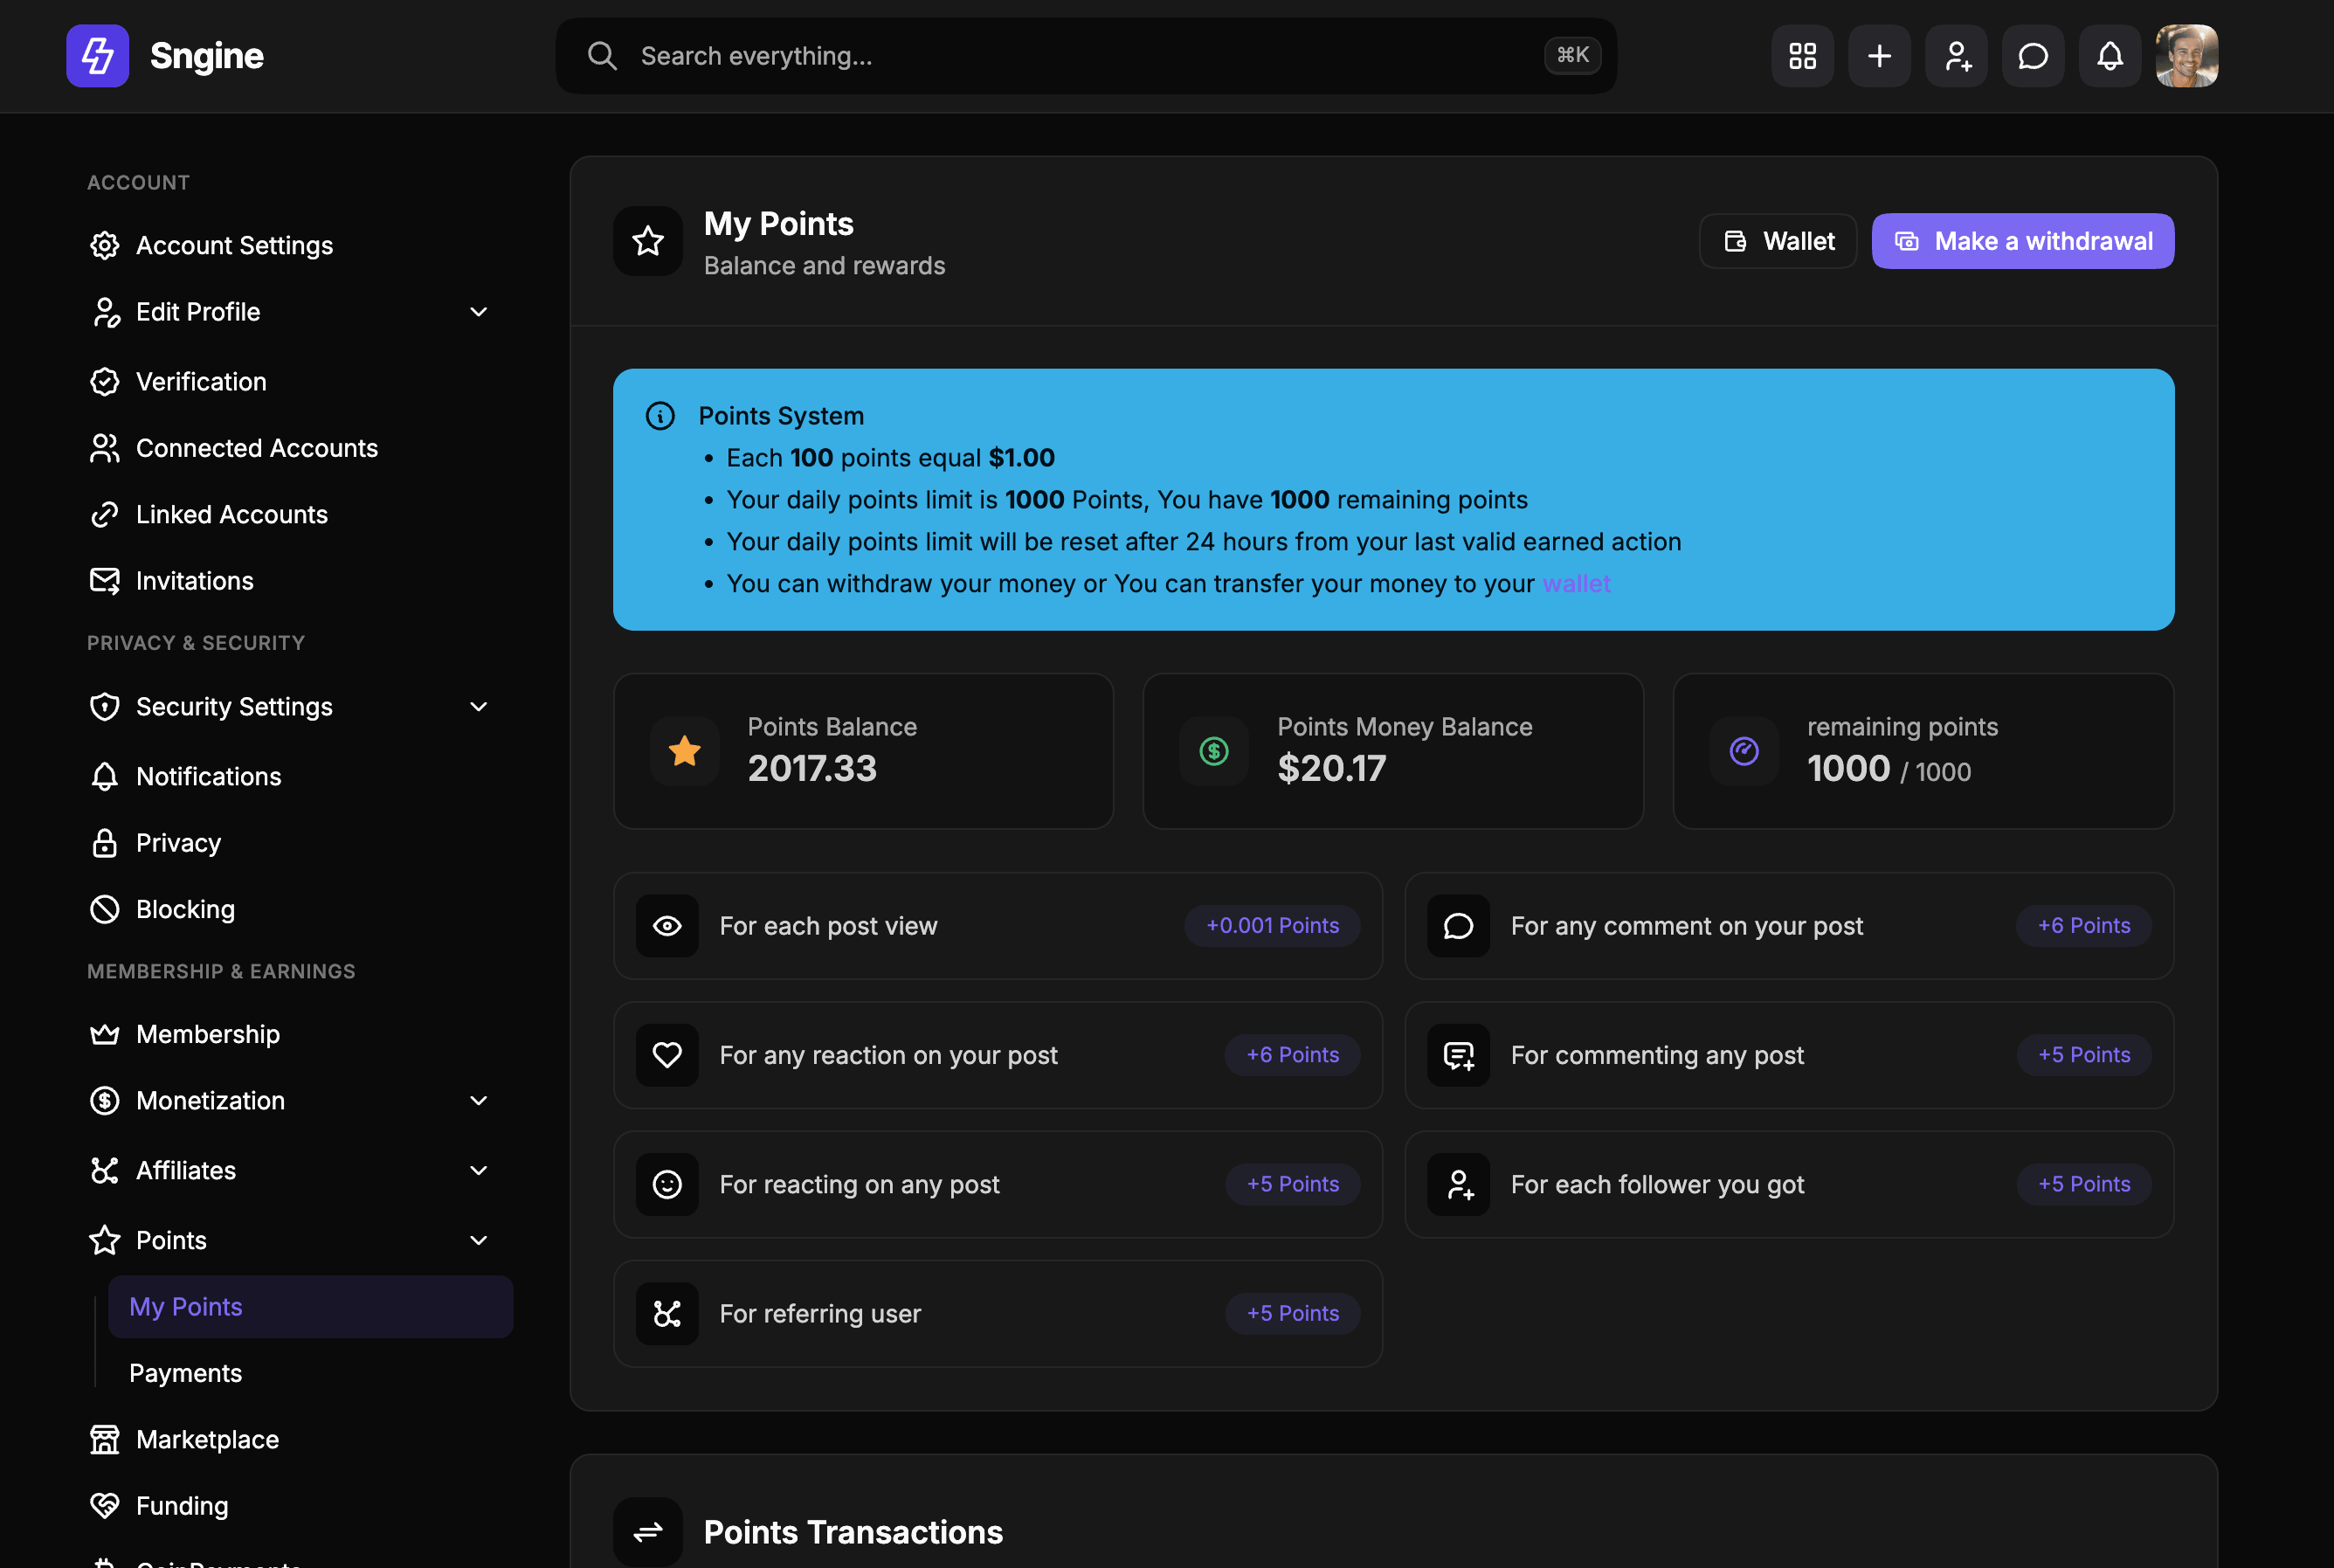2334x1568 pixels.
Task: Click the search magnifier icon
Action: click(602, 56)
